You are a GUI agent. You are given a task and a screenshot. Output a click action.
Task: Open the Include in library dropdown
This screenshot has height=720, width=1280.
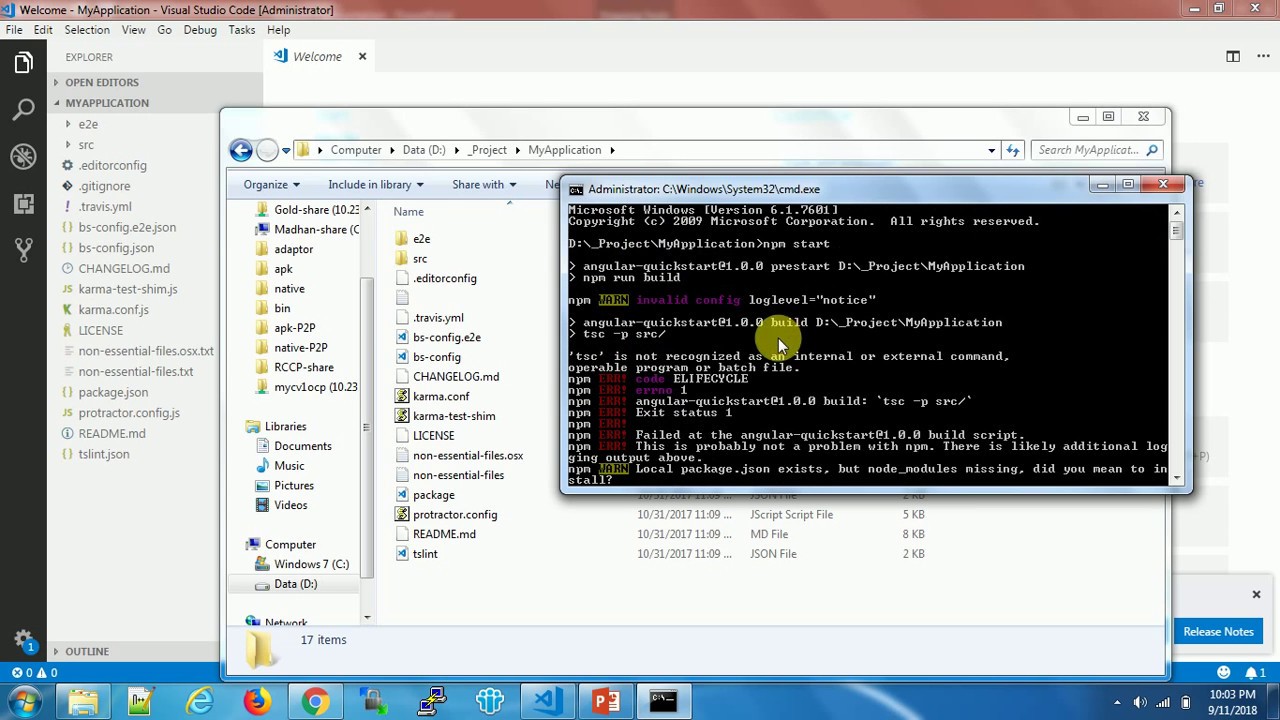point(376,184)
